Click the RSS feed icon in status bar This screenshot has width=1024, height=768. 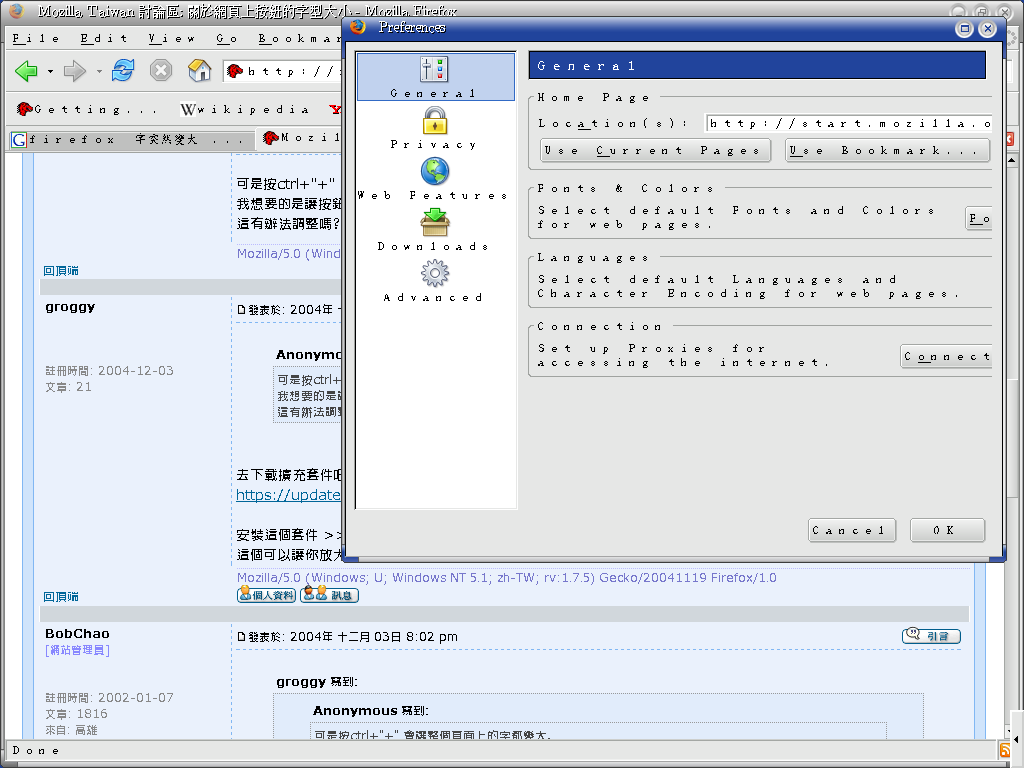[1004, 750]
